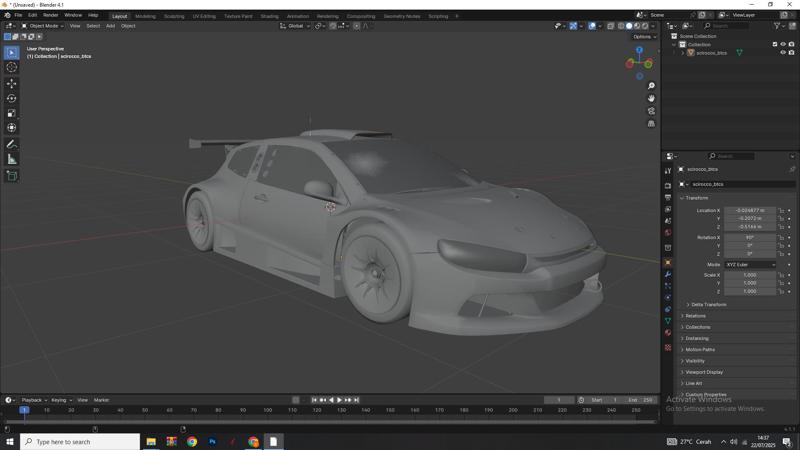
Task: Open the Object Mode dropdown
Action: pos(42,26)
